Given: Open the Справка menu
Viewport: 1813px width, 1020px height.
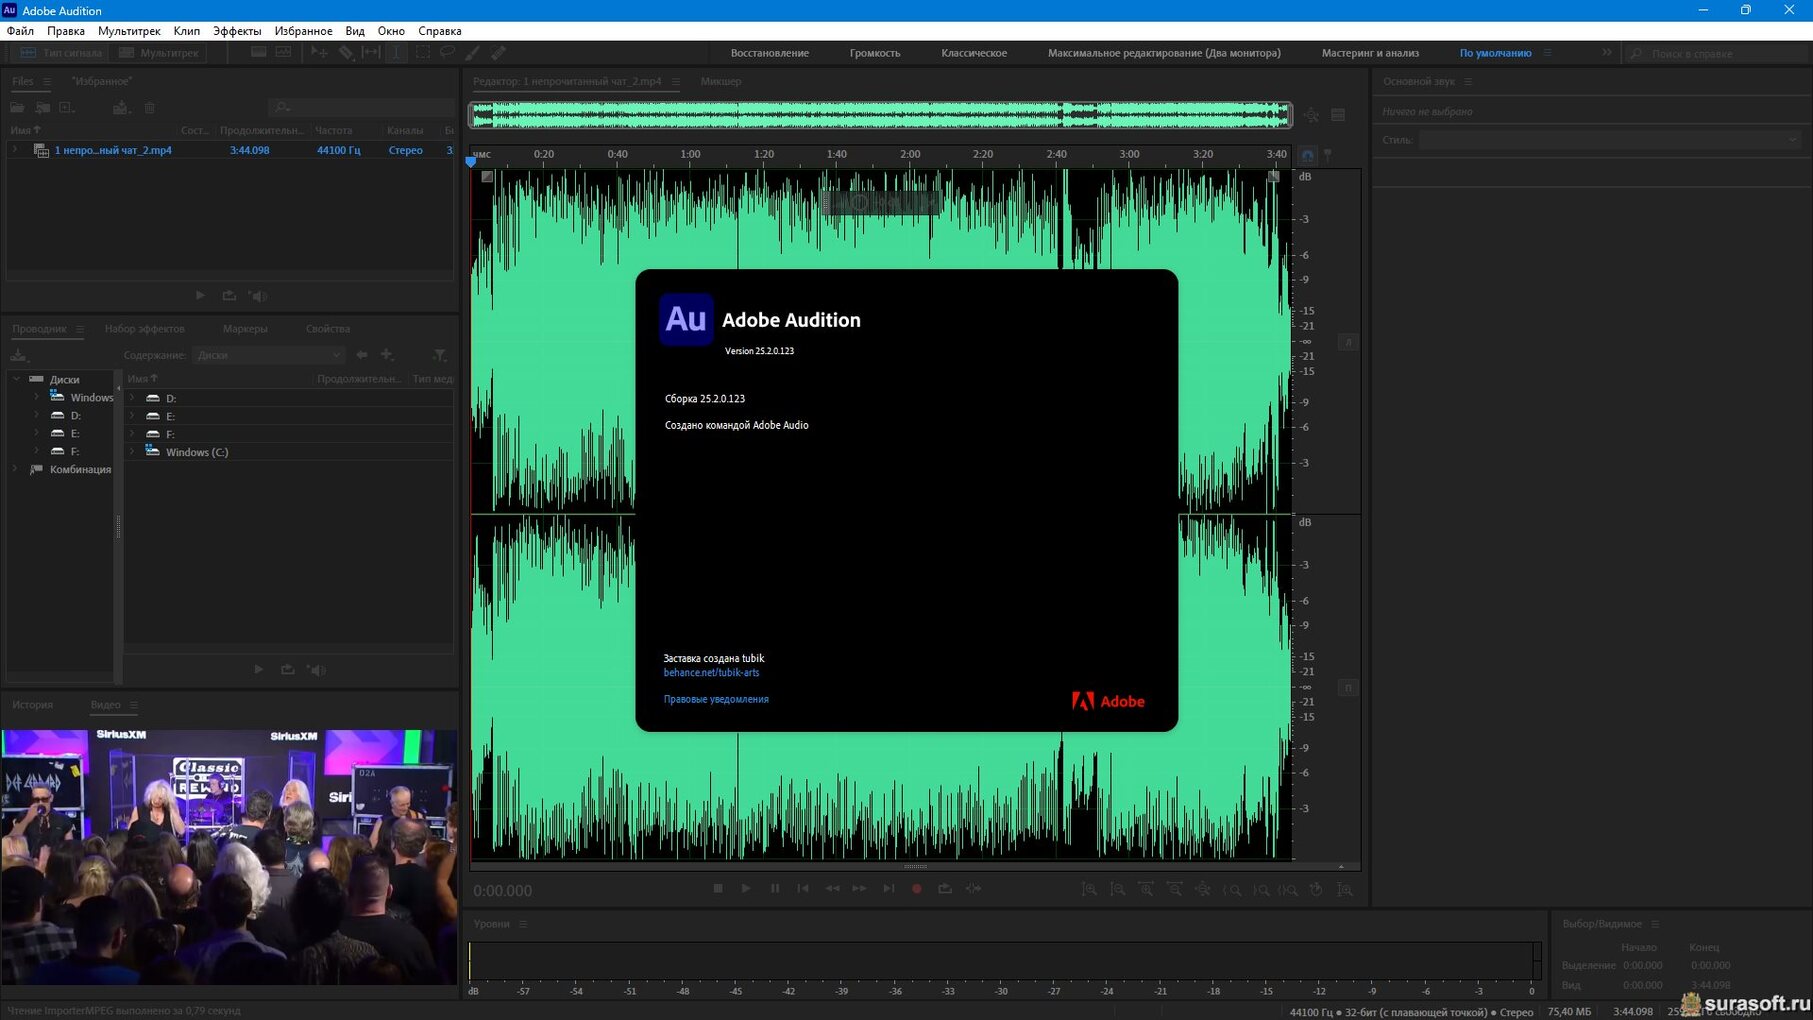Looking at the screenshot, I should click(440, 31).
